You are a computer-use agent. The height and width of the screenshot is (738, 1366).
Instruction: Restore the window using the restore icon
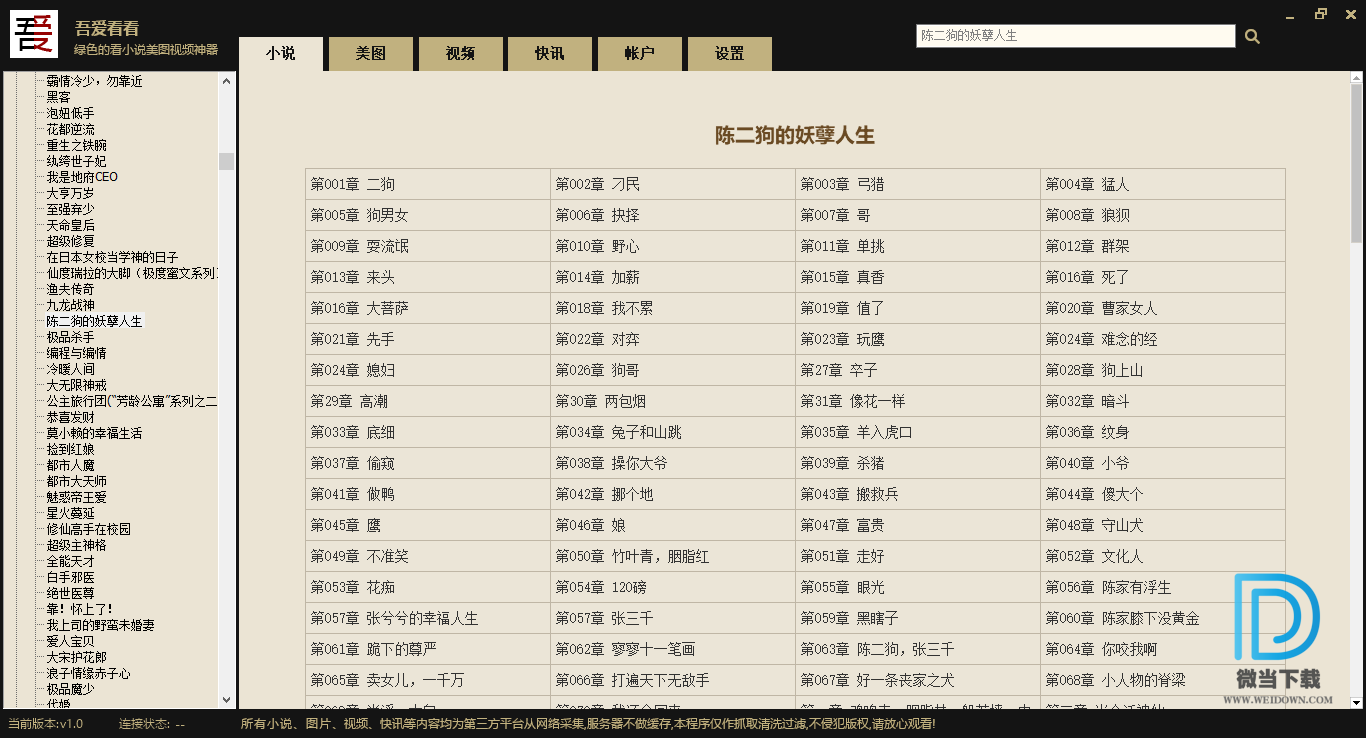click(1321, 14)
